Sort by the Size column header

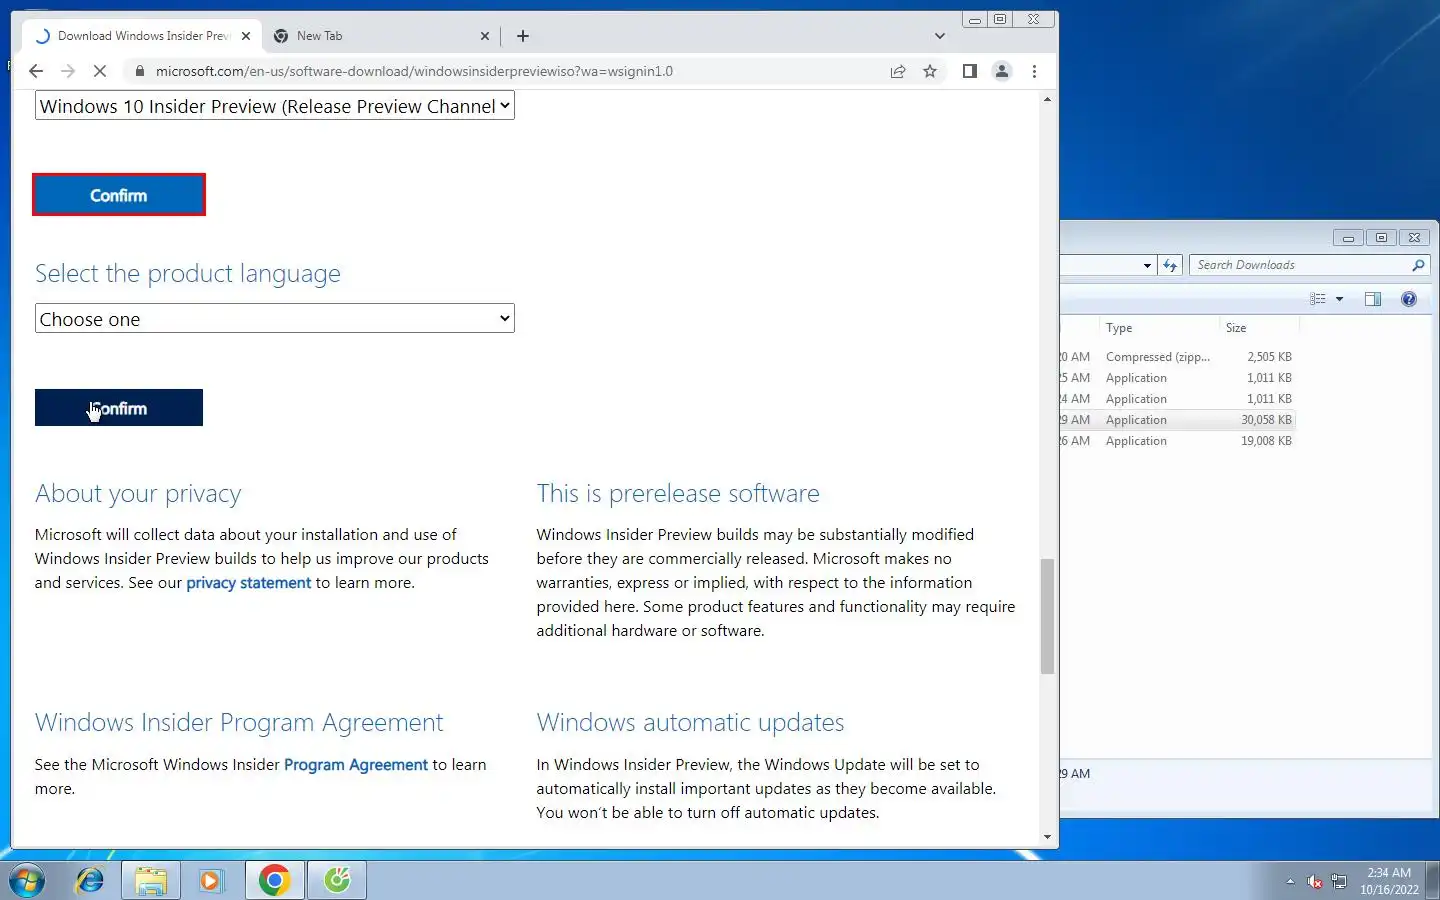1258,328
